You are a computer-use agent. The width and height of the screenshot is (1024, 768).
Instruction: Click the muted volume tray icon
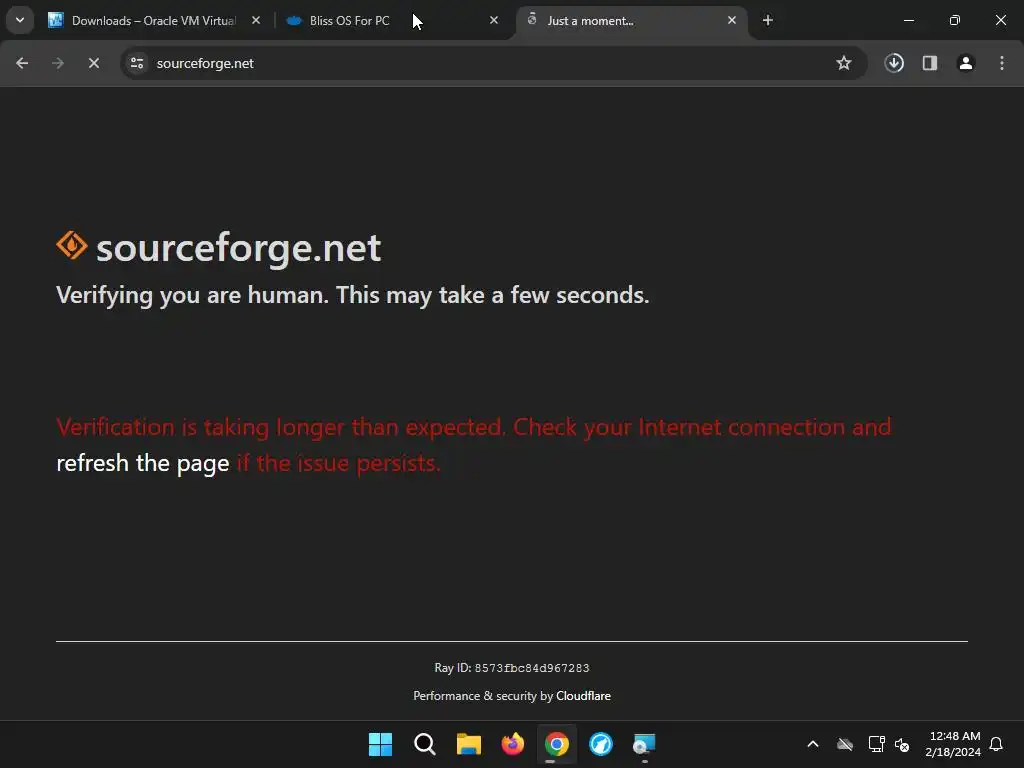coord(903,744)
